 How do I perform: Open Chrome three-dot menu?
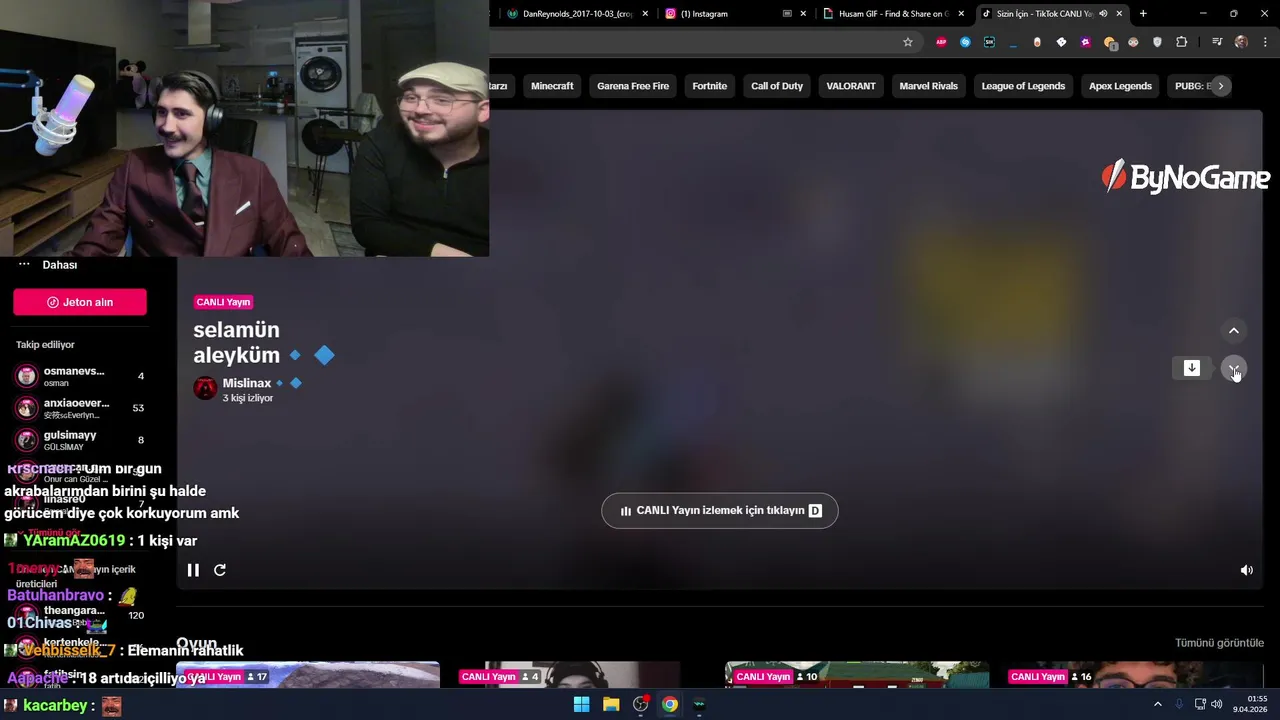1266,42
